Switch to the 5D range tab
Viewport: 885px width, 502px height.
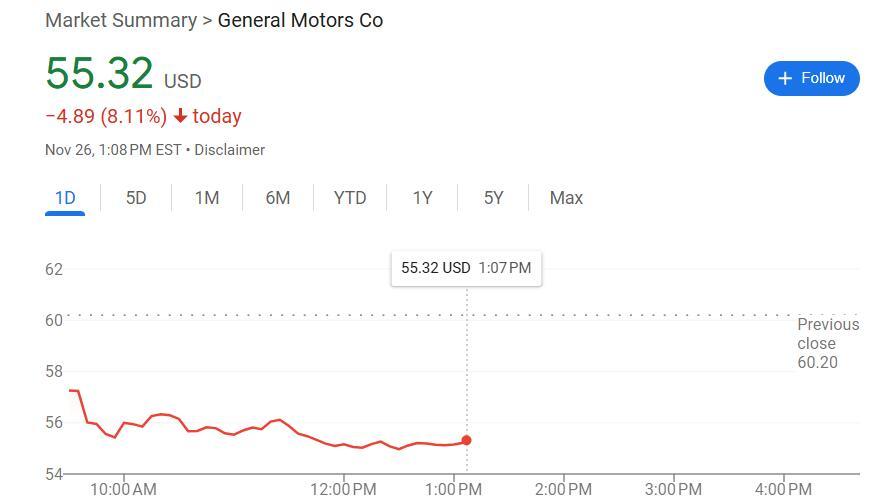(x=136, y=198)
